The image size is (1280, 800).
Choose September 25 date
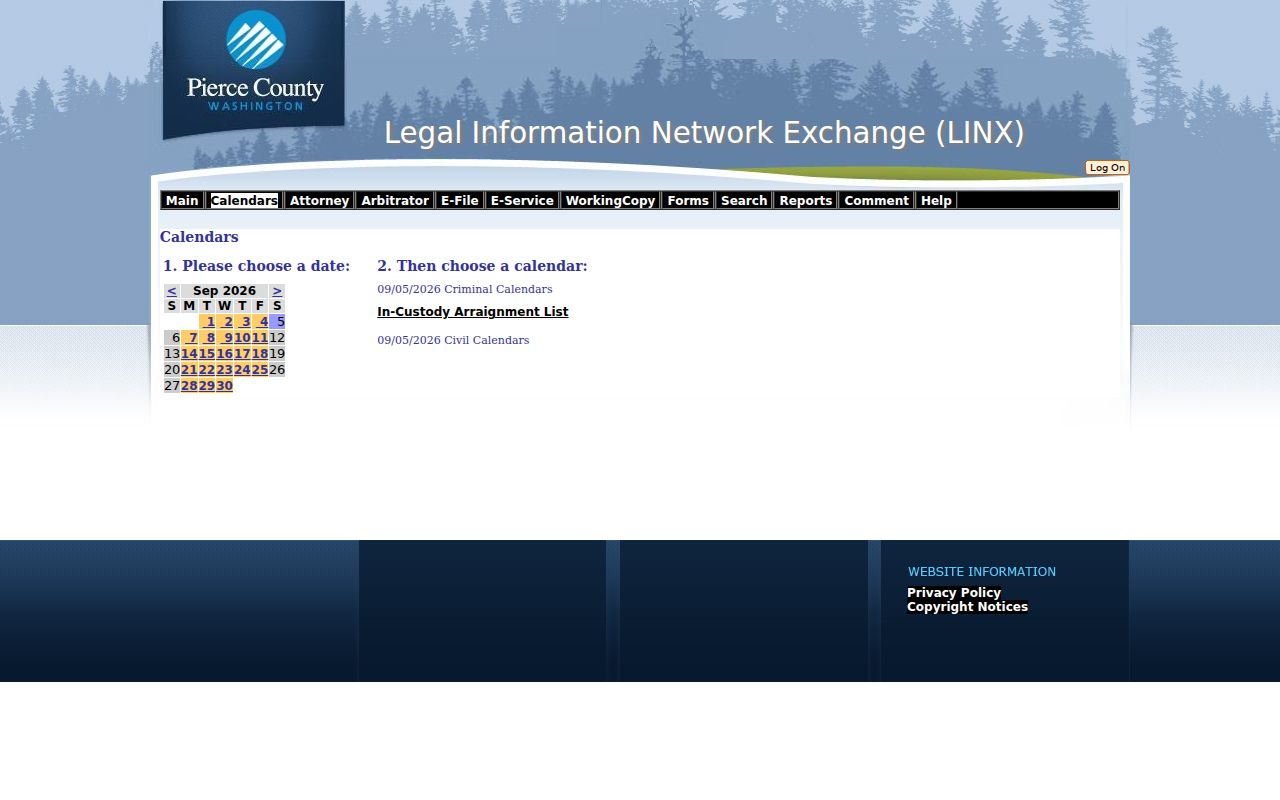[x=260, y=370]
